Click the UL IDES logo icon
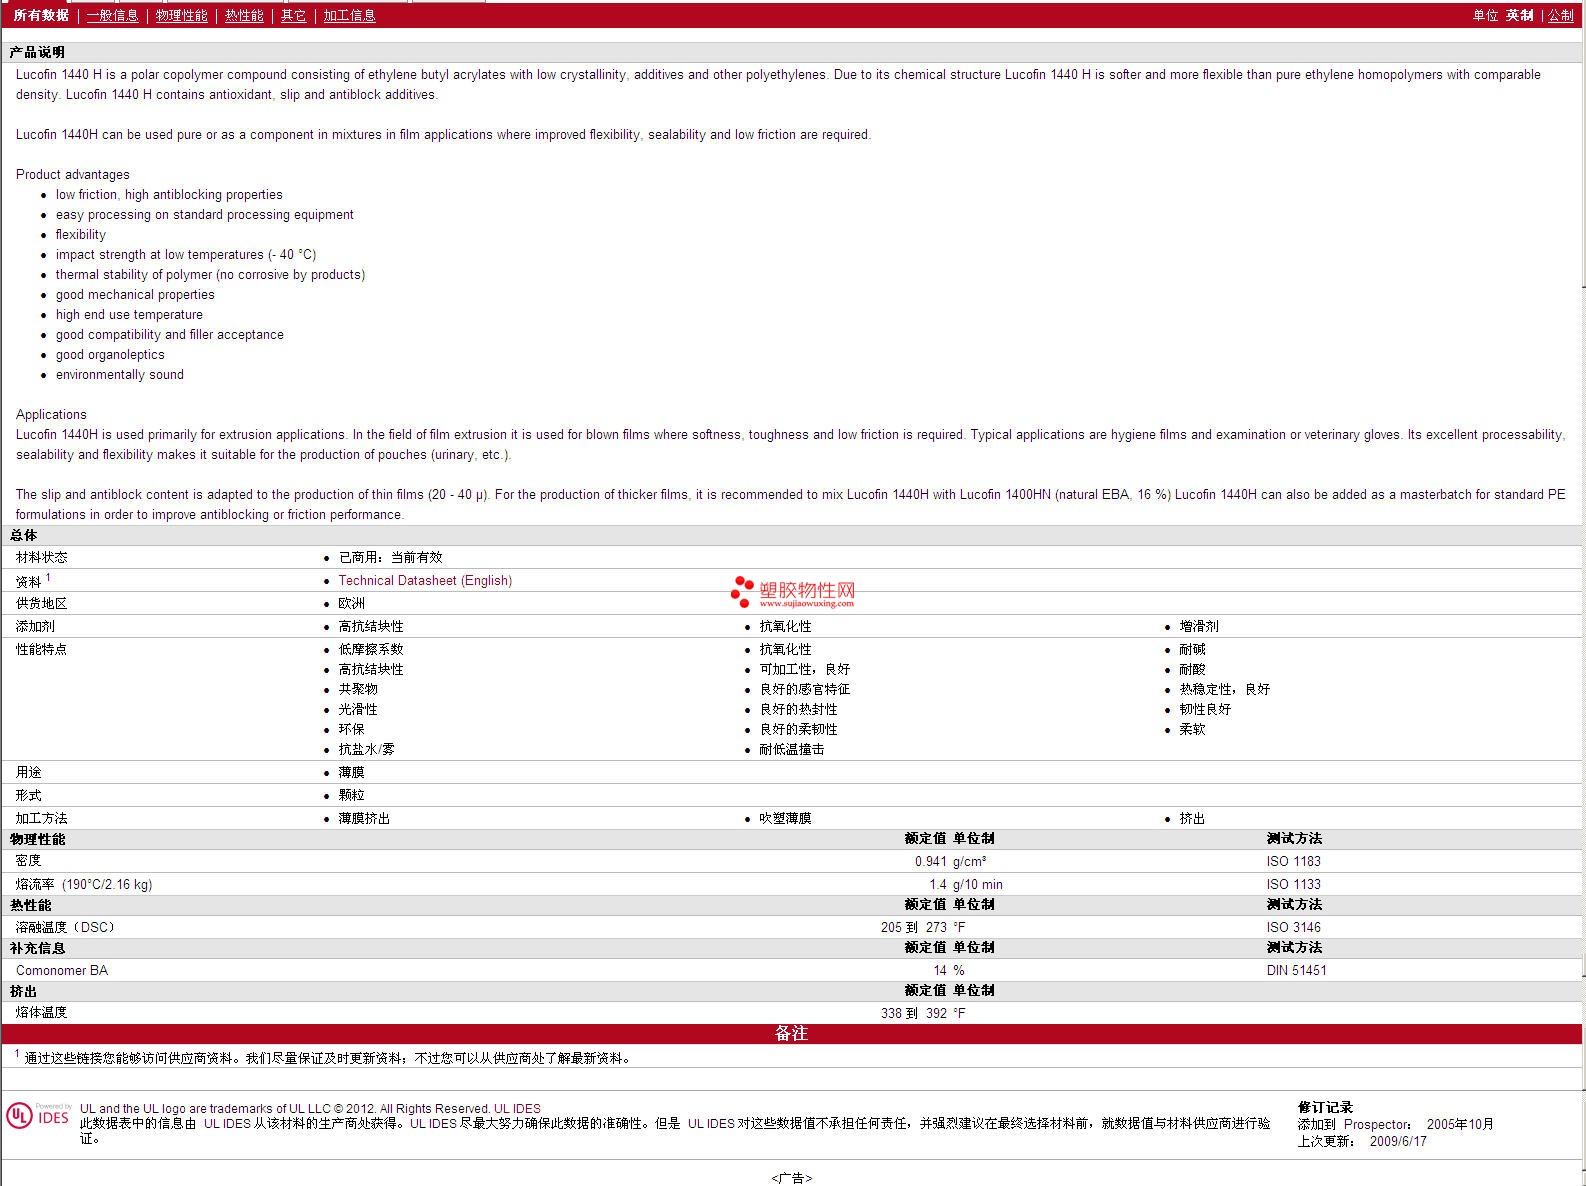The height and width of the screenshot is (1186, 1586). [38, 1116]
